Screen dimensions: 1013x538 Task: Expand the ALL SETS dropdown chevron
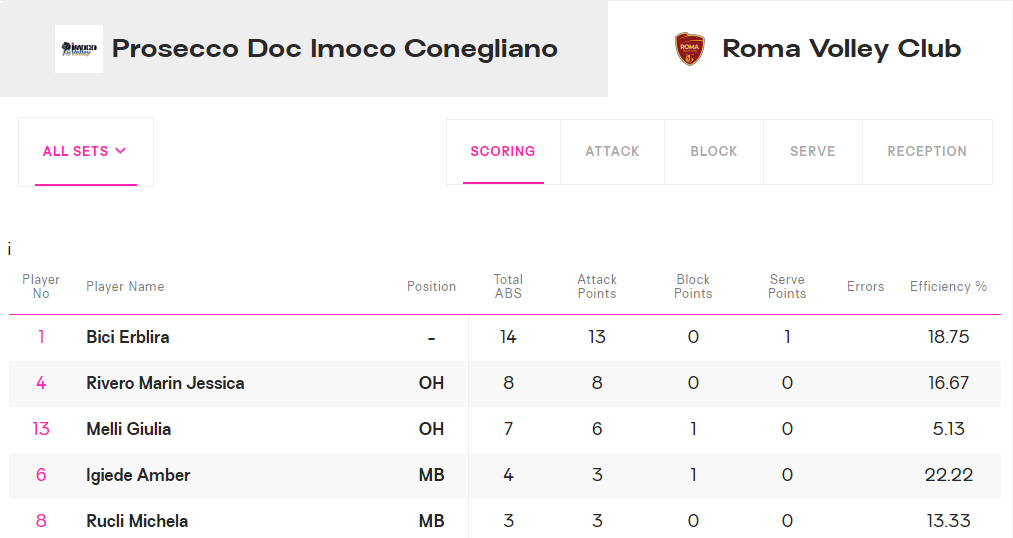[120, 150]
